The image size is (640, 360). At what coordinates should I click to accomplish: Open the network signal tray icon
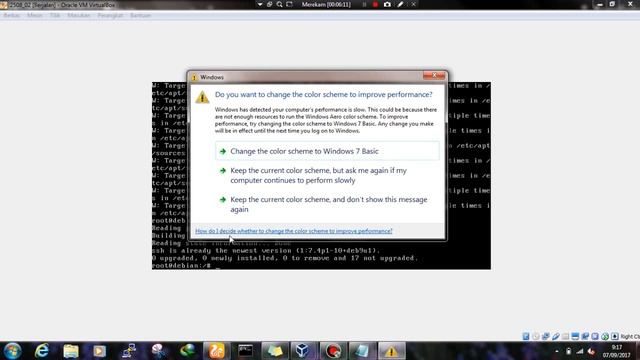(580, 351)
